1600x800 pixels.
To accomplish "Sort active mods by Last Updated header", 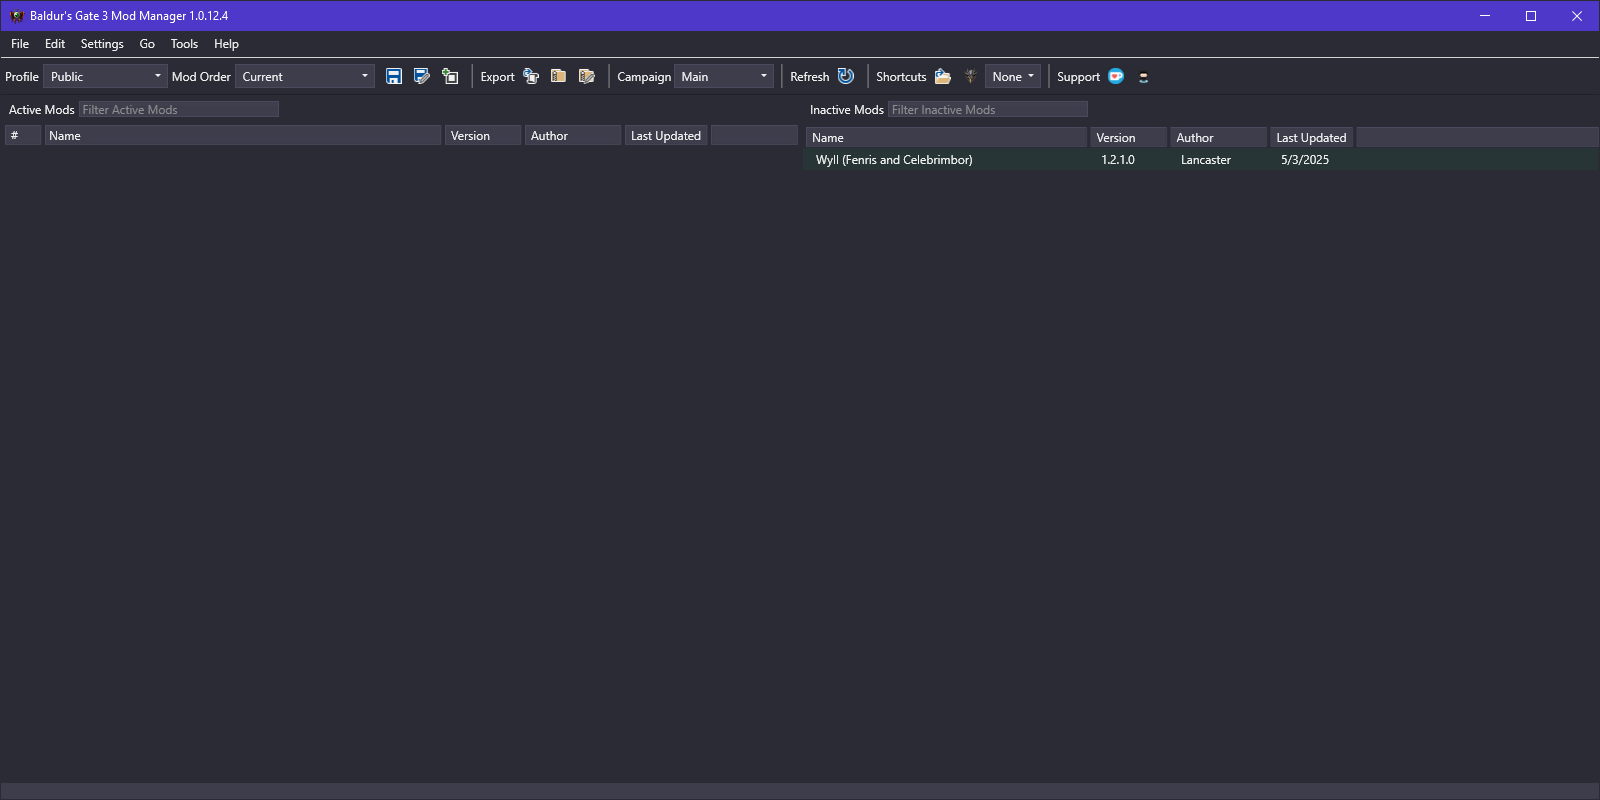I will coord(666,135).
